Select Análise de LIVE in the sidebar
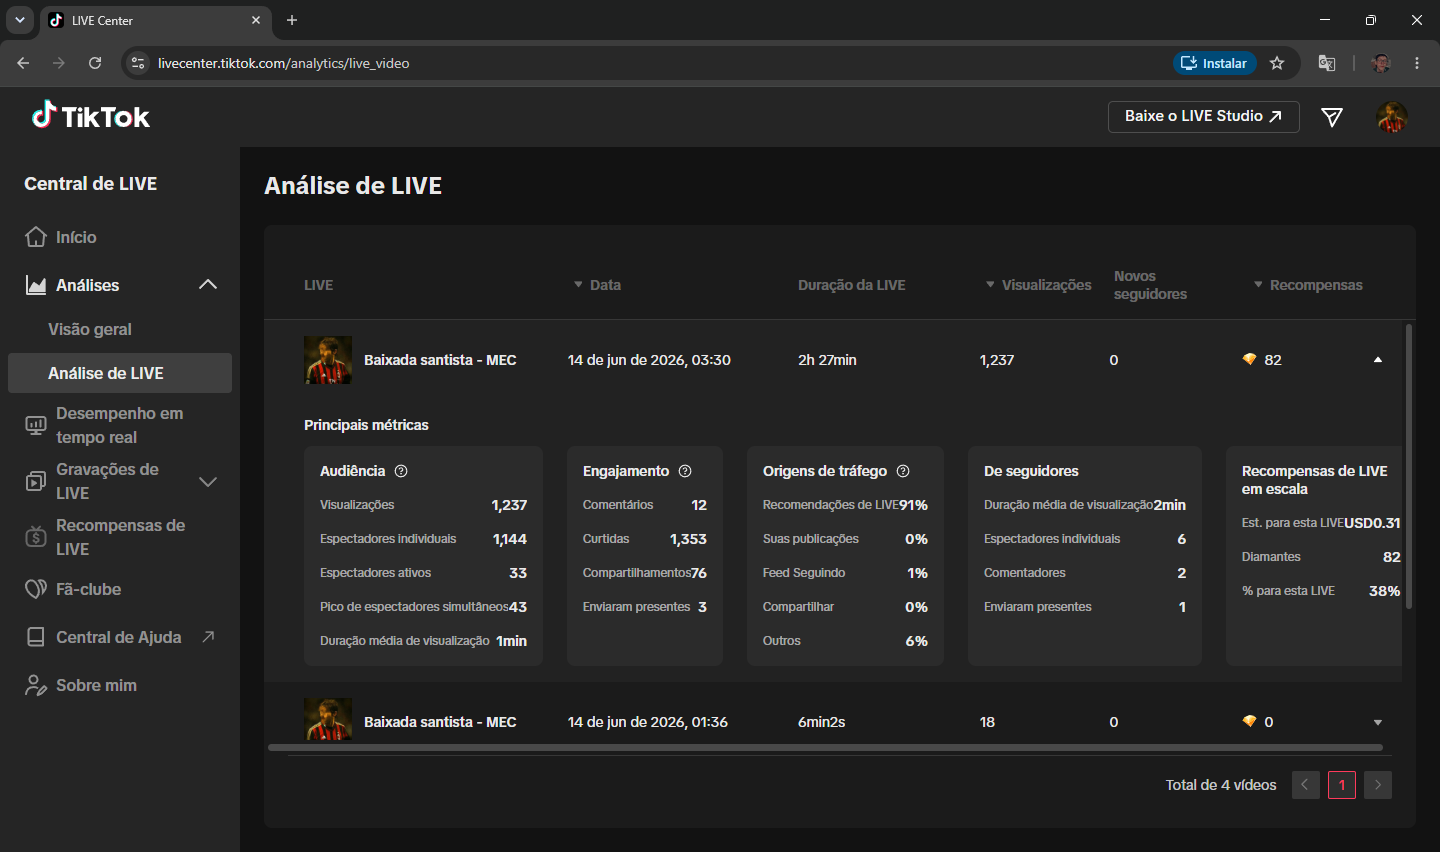The image size is (1440, 852). pos(120,373)
